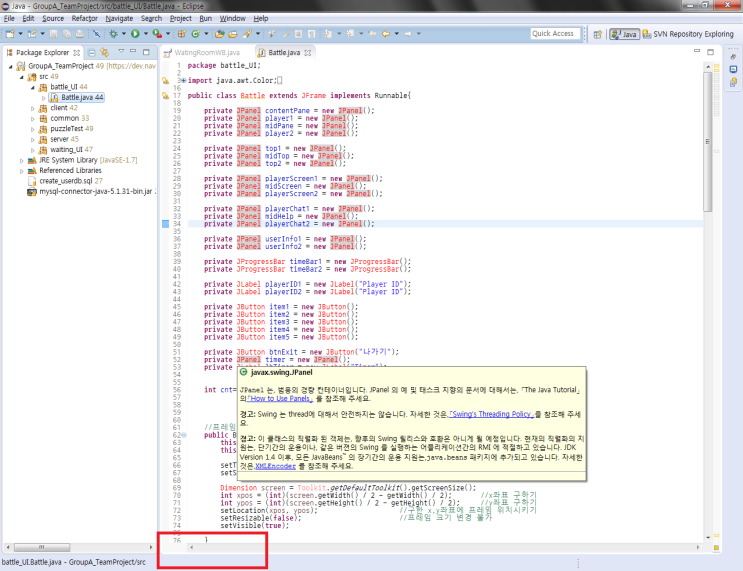Screen dimensions: 743x571
Task: Open the Project menu
Action: point(181,18)
